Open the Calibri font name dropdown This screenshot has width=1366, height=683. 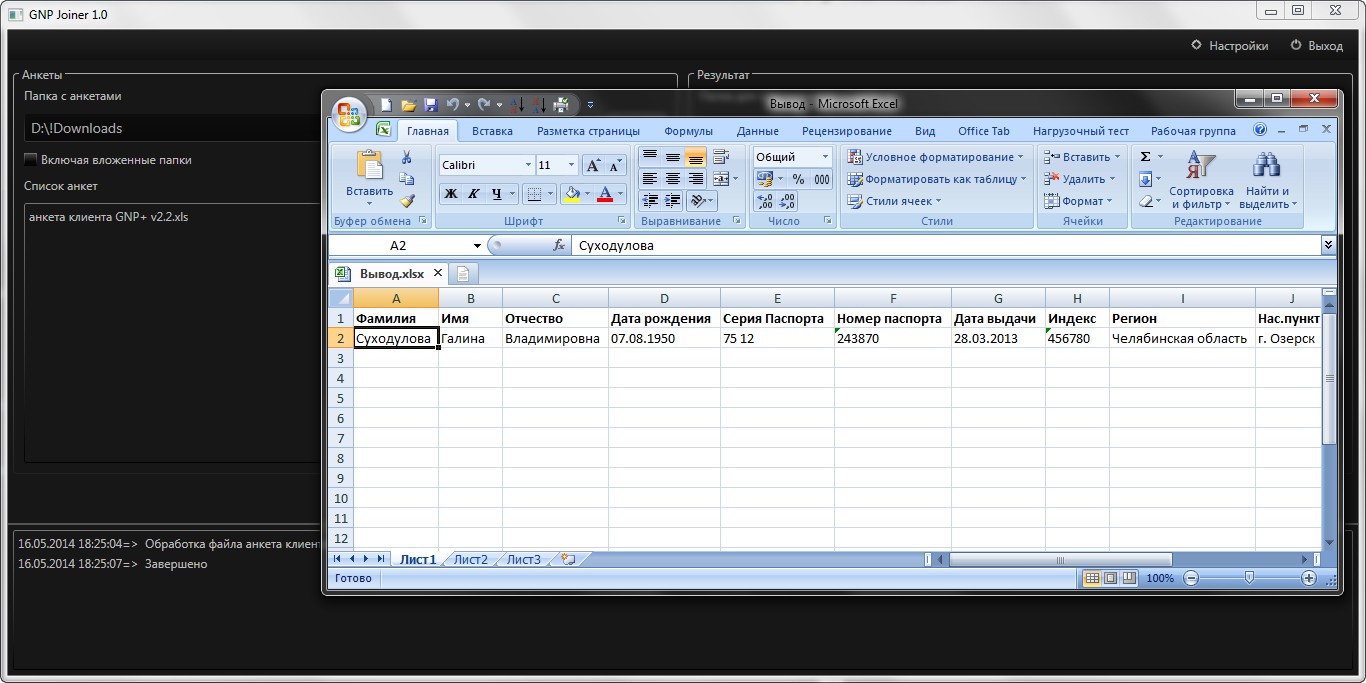click(528, 165)
